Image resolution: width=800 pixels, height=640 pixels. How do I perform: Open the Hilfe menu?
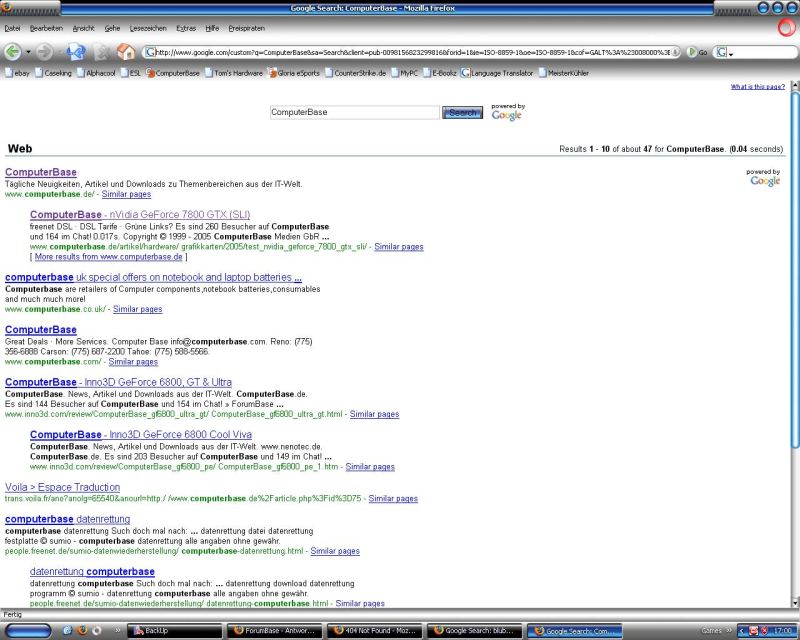coord(212,29)
